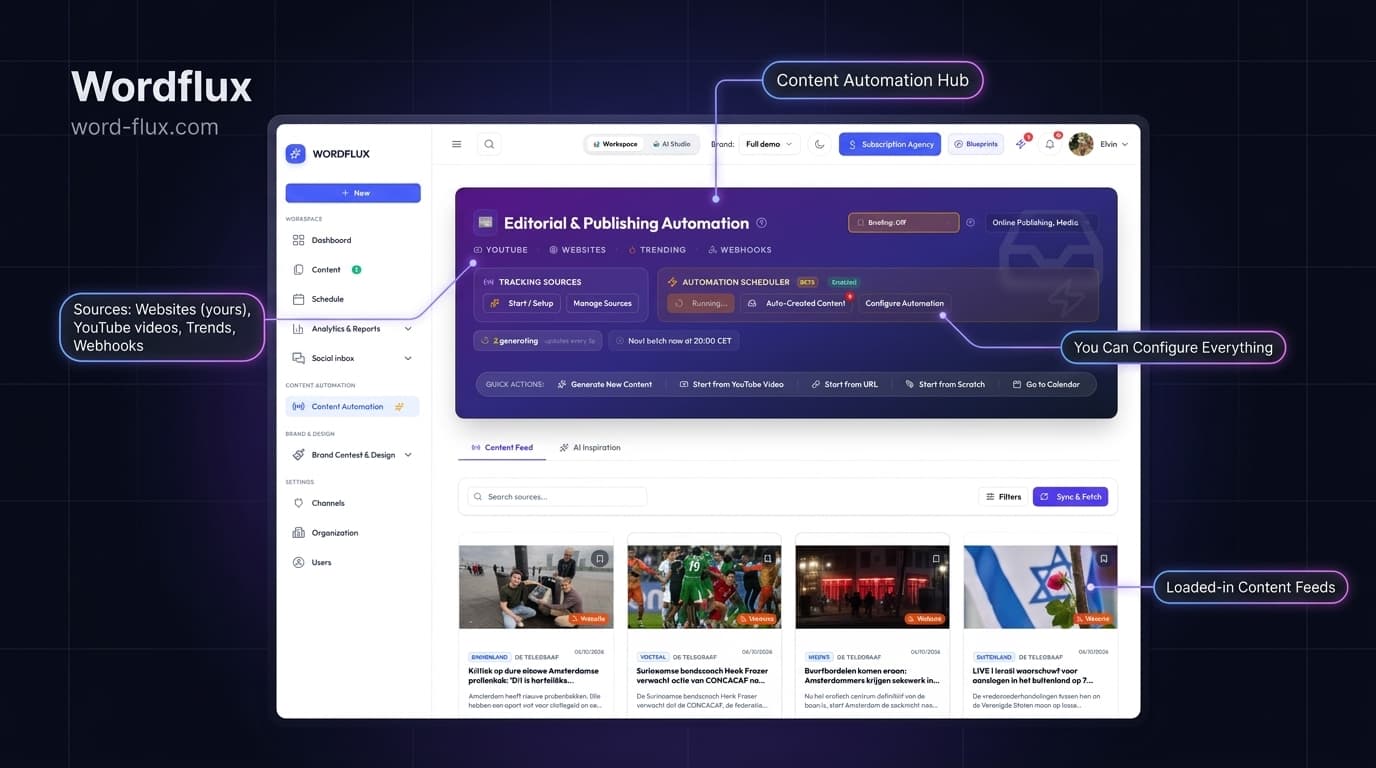This screenshot has height=768, width=1376.
Task: Click the generating status chip
Action: point(538,341)
